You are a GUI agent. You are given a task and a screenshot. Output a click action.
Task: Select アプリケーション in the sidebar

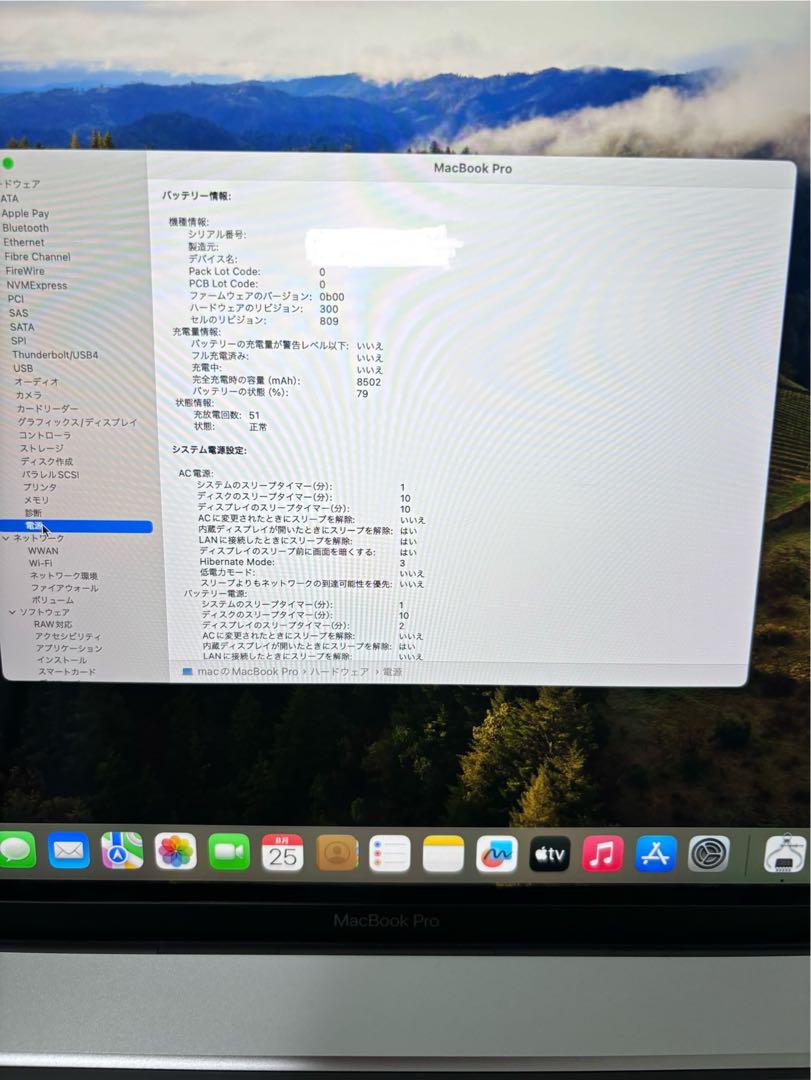click(x=70, y=648)
